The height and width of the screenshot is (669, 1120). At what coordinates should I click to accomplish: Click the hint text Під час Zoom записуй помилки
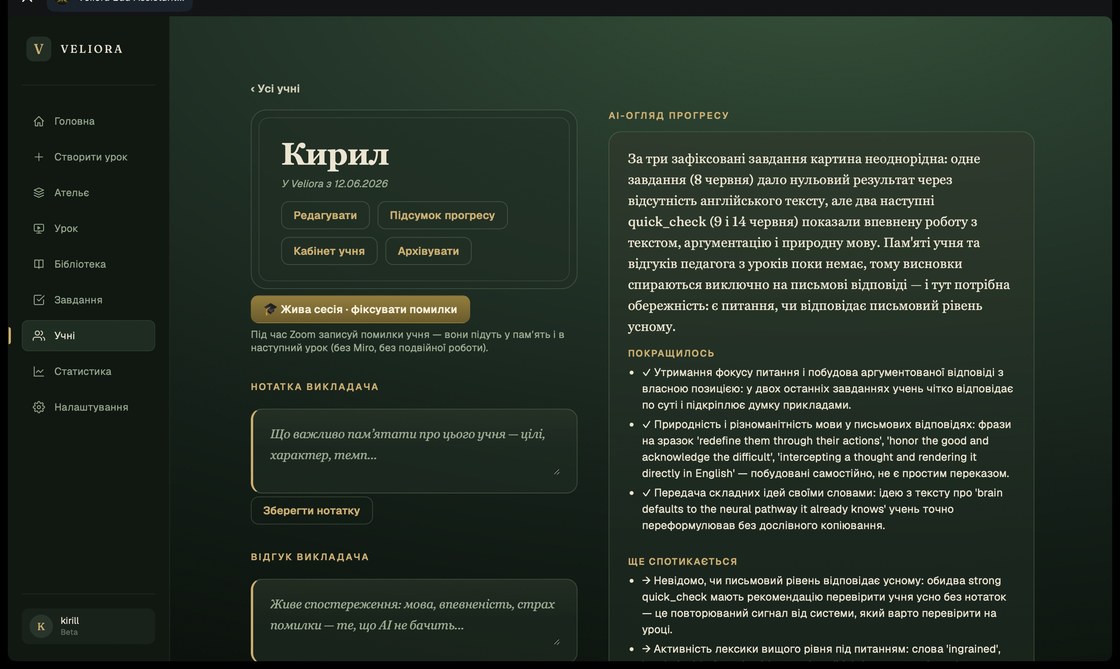pyautogui.click(x=407, y=341)
